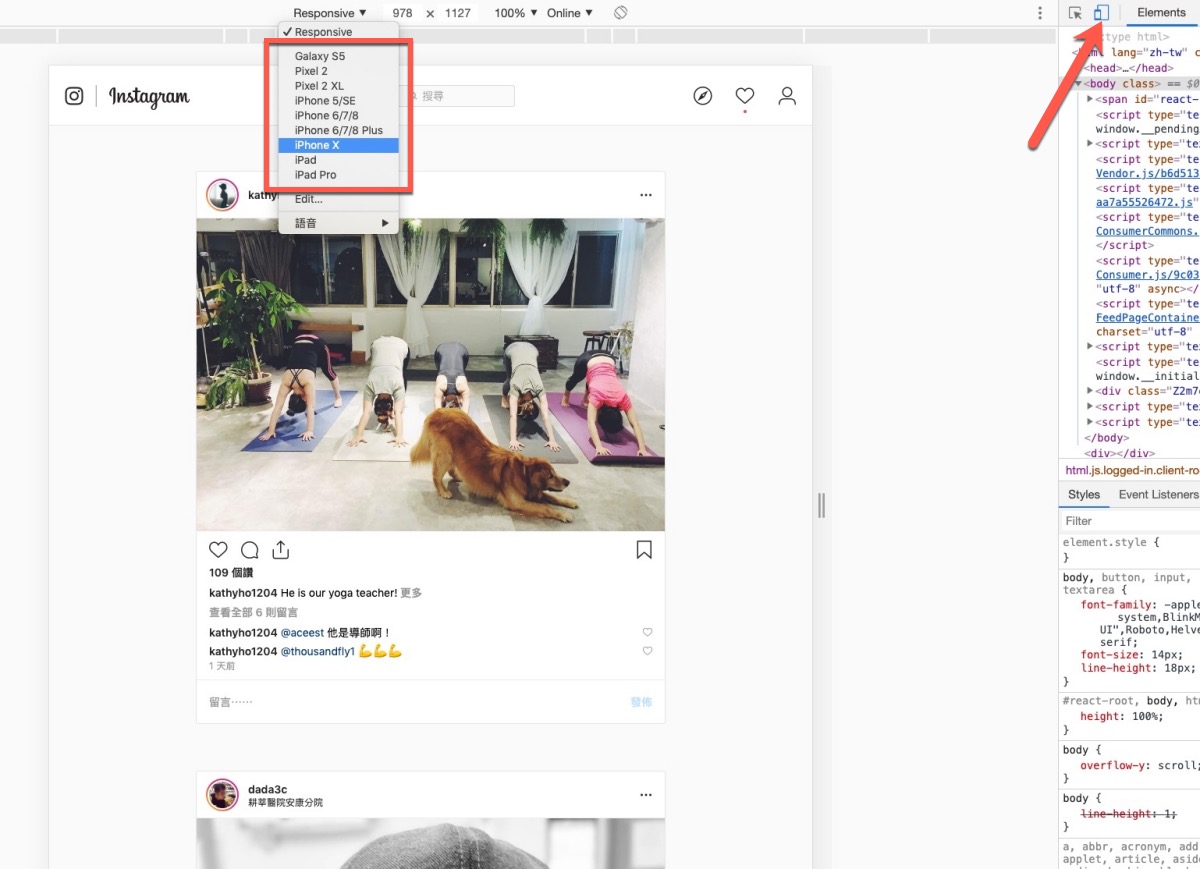This screenshot has width=1200, height=869.
Task: Choose iPhone 6/7/8 Plus device
Action: (338, 130)
